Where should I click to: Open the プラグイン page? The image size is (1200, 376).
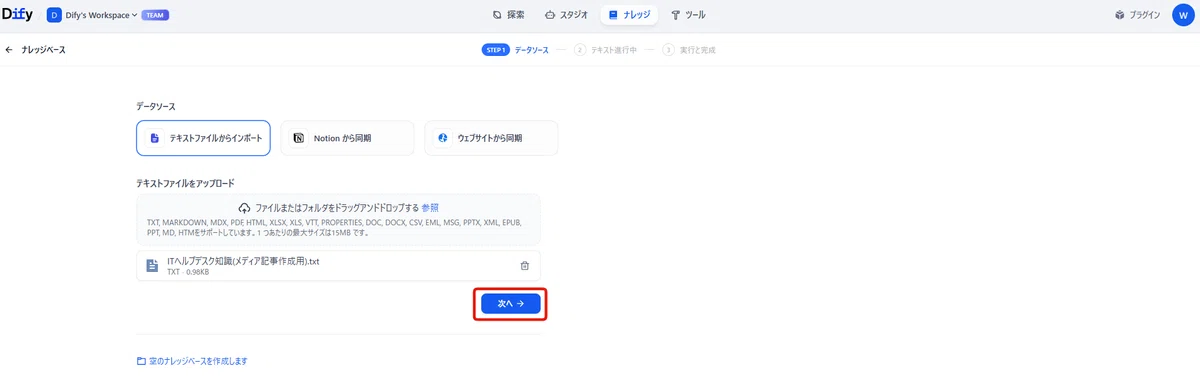pyautogui.click(x=1138, y=15)
